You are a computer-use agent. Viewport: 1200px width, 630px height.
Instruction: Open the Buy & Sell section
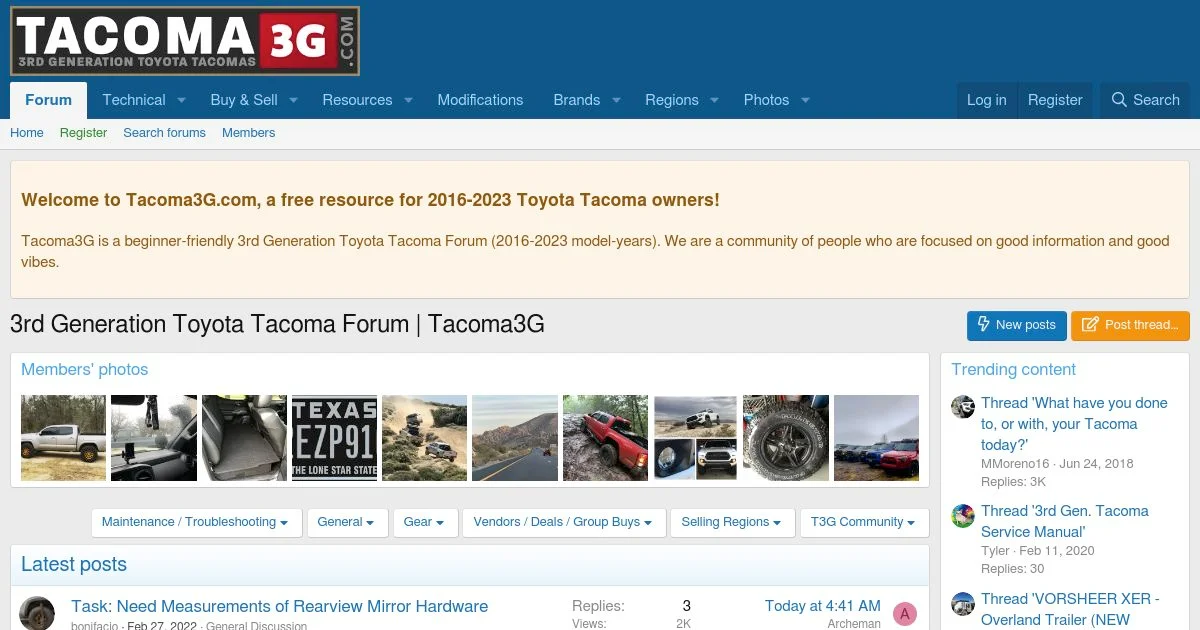click(x=244, y=100)
